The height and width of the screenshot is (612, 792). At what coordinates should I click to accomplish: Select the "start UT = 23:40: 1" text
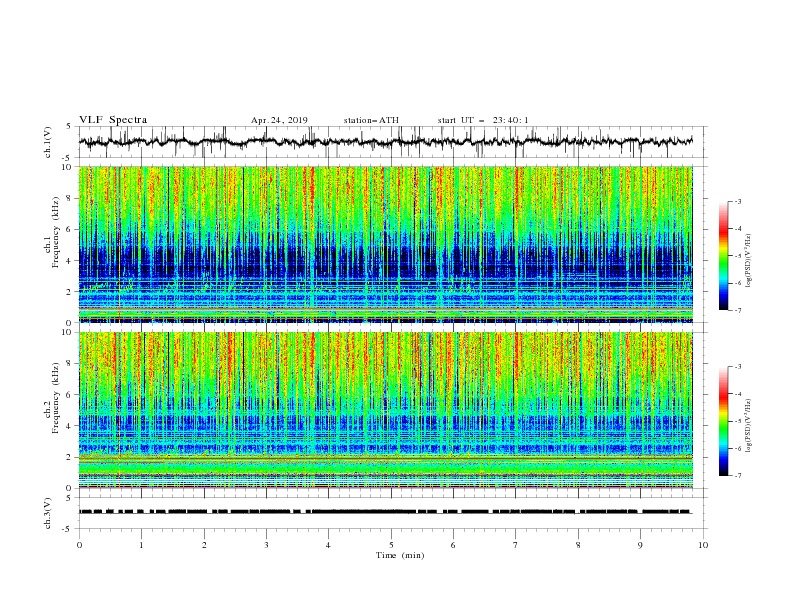(483, 120)
